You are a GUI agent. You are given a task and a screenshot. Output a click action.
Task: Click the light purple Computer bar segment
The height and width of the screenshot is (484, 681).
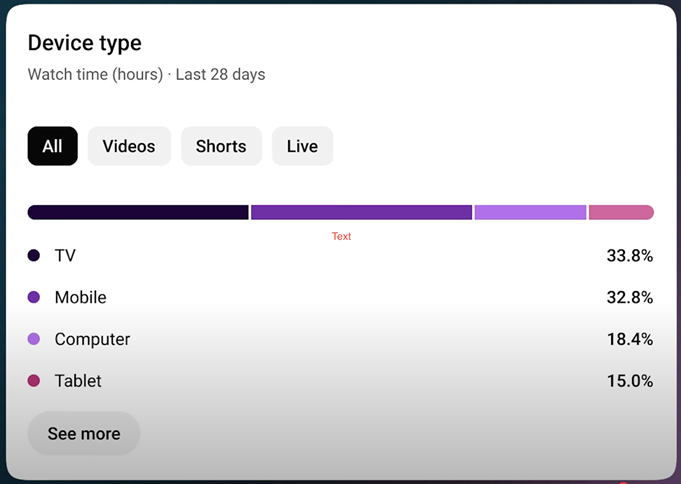[x=530, y=212]
